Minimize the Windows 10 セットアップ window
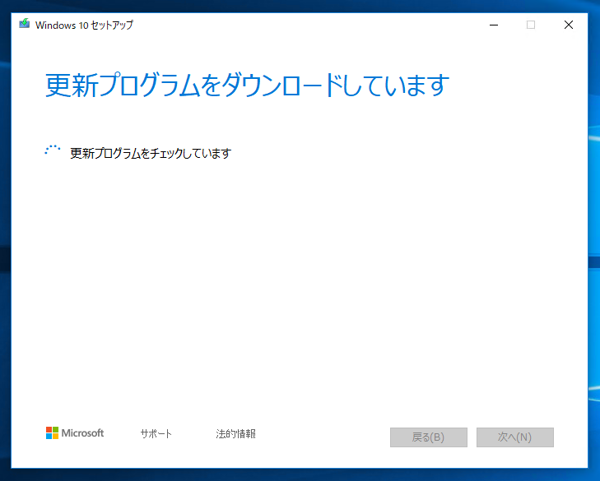Viewport: 600px width, 481px height. pyautogui.click(x=494, y=25)
